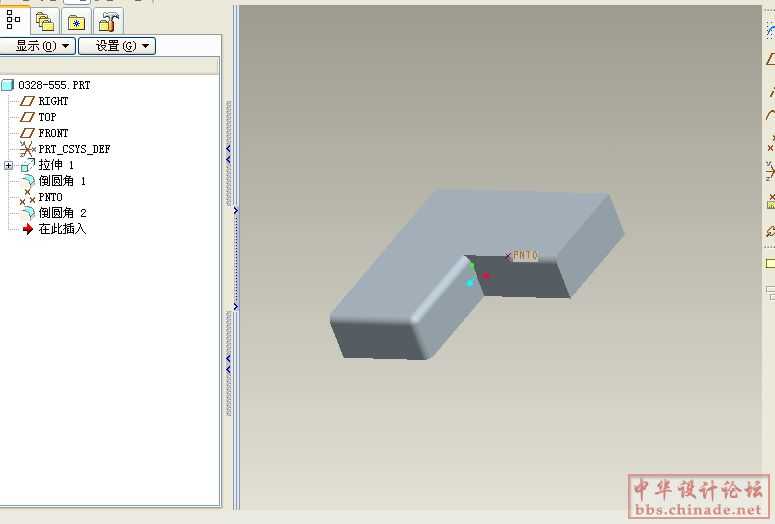Open the Connections tab with hammer icon

[108, 22]
